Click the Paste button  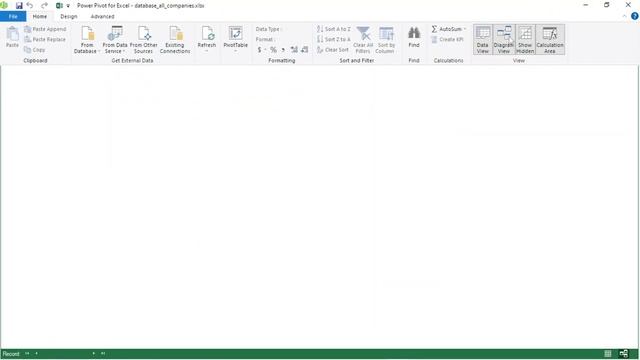(x=12, y=37)
